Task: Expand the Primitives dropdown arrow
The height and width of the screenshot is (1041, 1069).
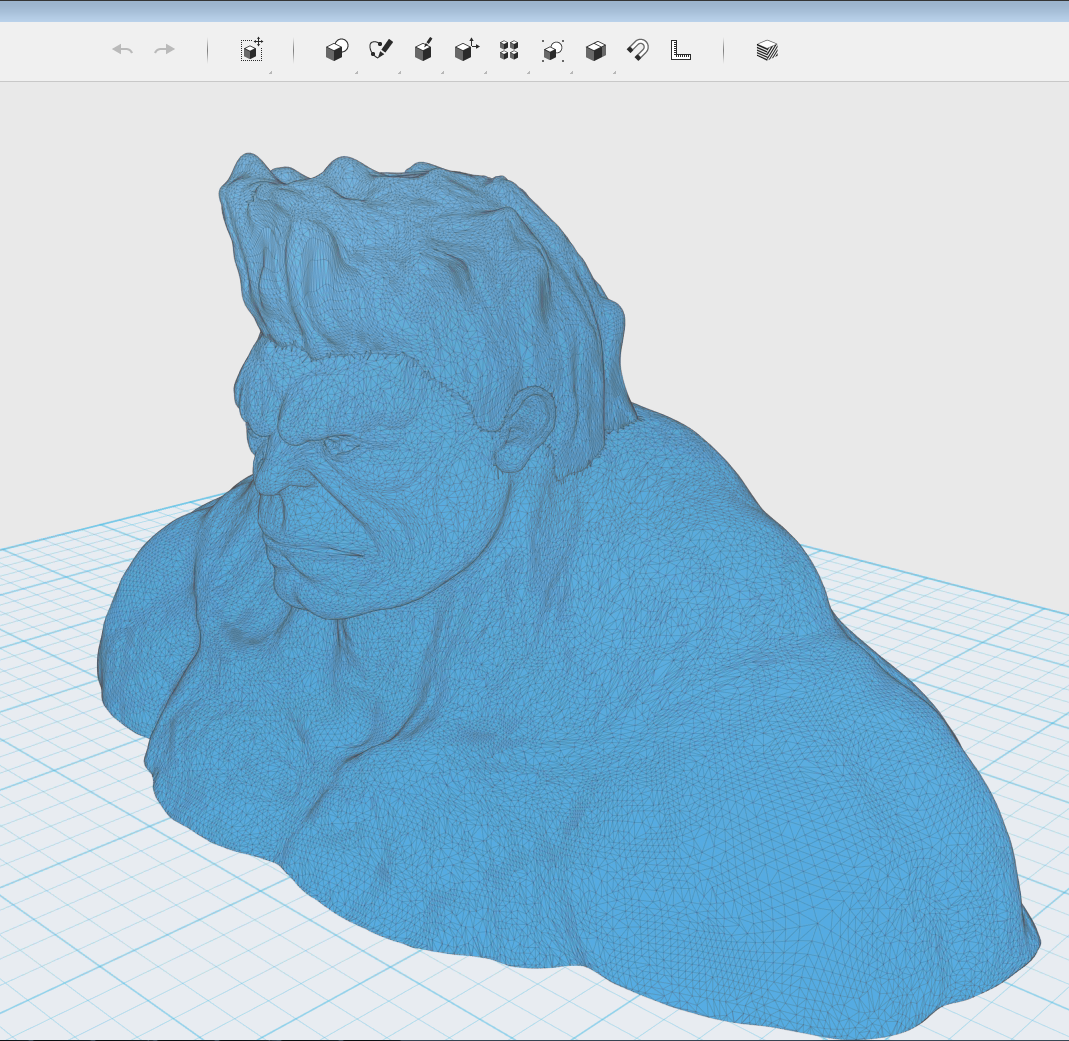Action: [356, 72]
